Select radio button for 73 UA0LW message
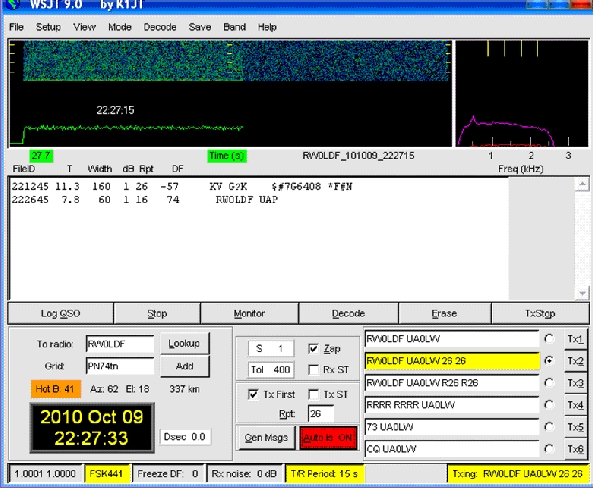 coord(549,427)
